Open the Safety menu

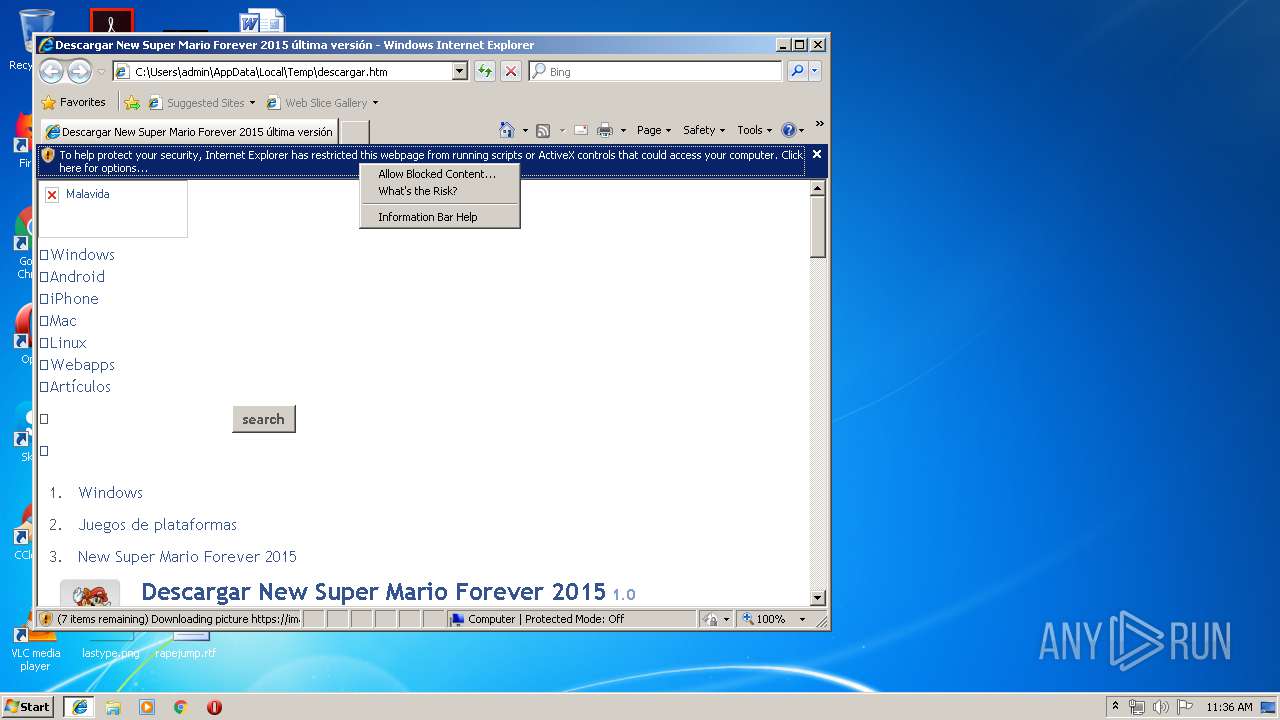704,130
